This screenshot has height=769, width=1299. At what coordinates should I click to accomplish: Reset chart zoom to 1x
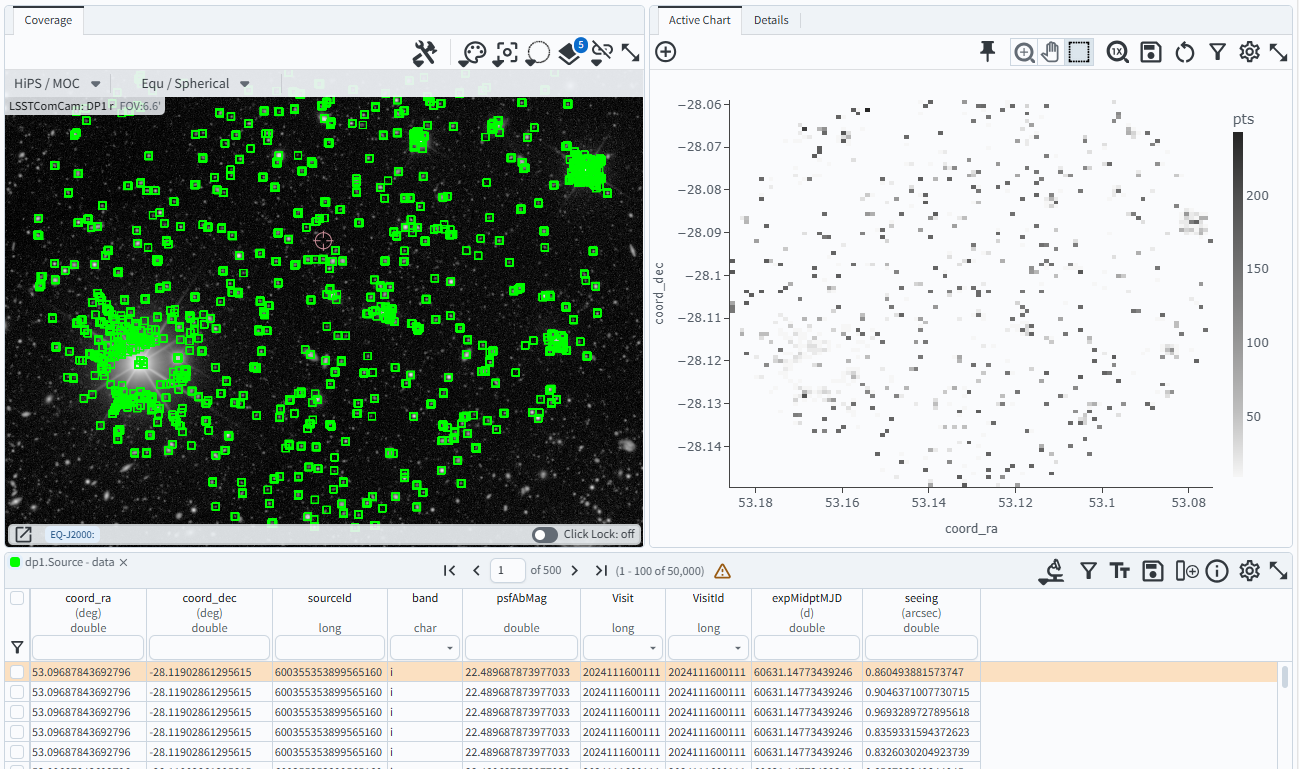click(x=1117, y=53)
